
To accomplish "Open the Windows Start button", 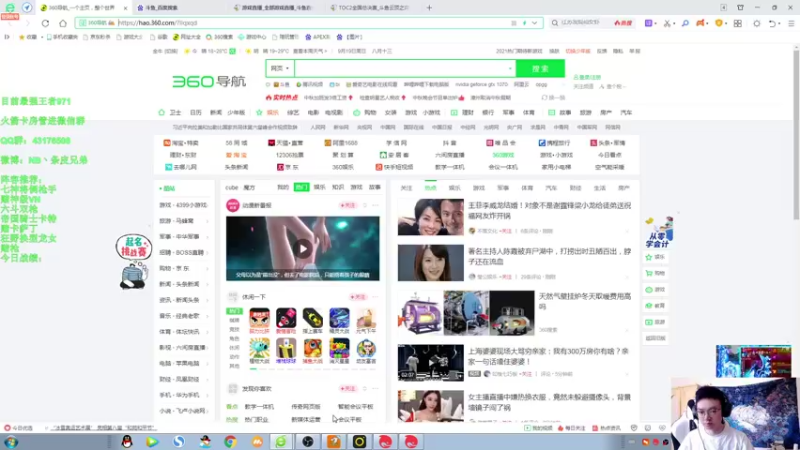I will [11, 442].
